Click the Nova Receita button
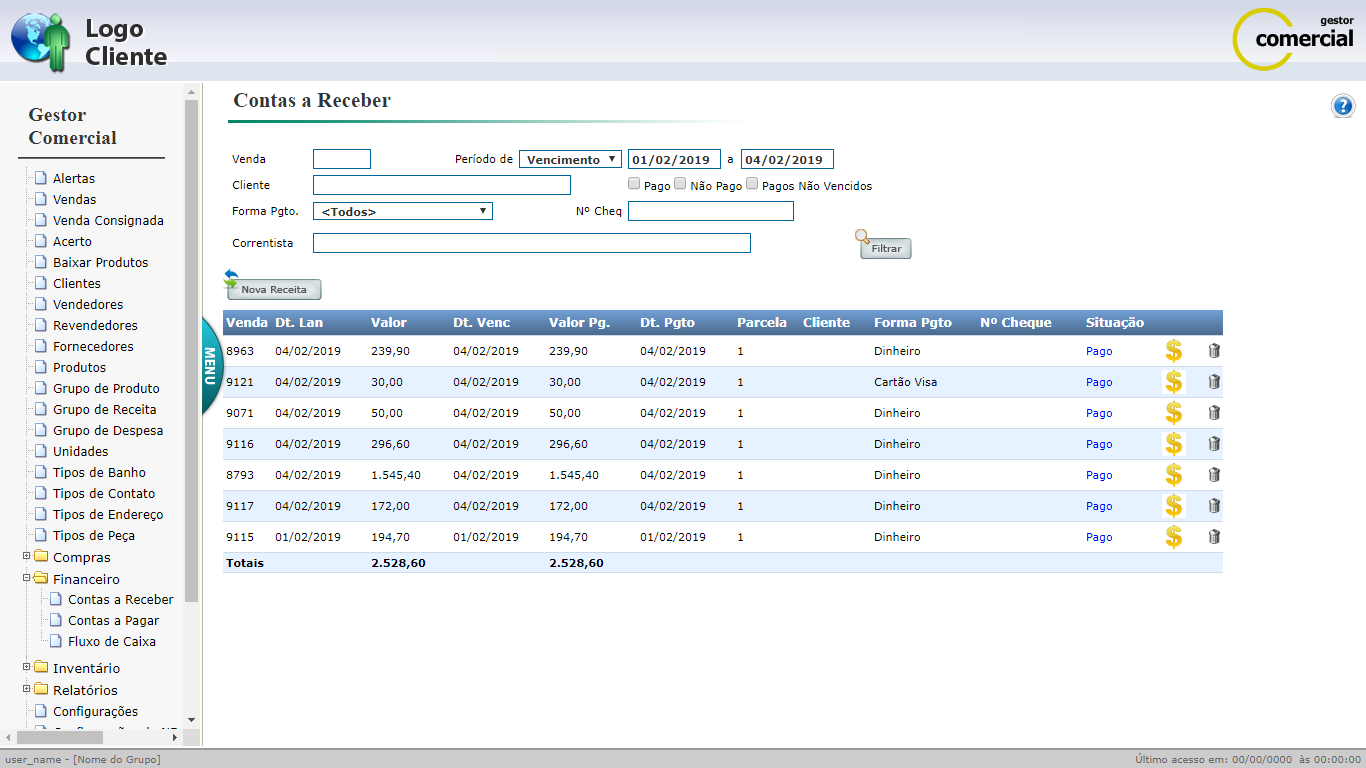Screen dimensions: 1366x768 click(274, 289)
